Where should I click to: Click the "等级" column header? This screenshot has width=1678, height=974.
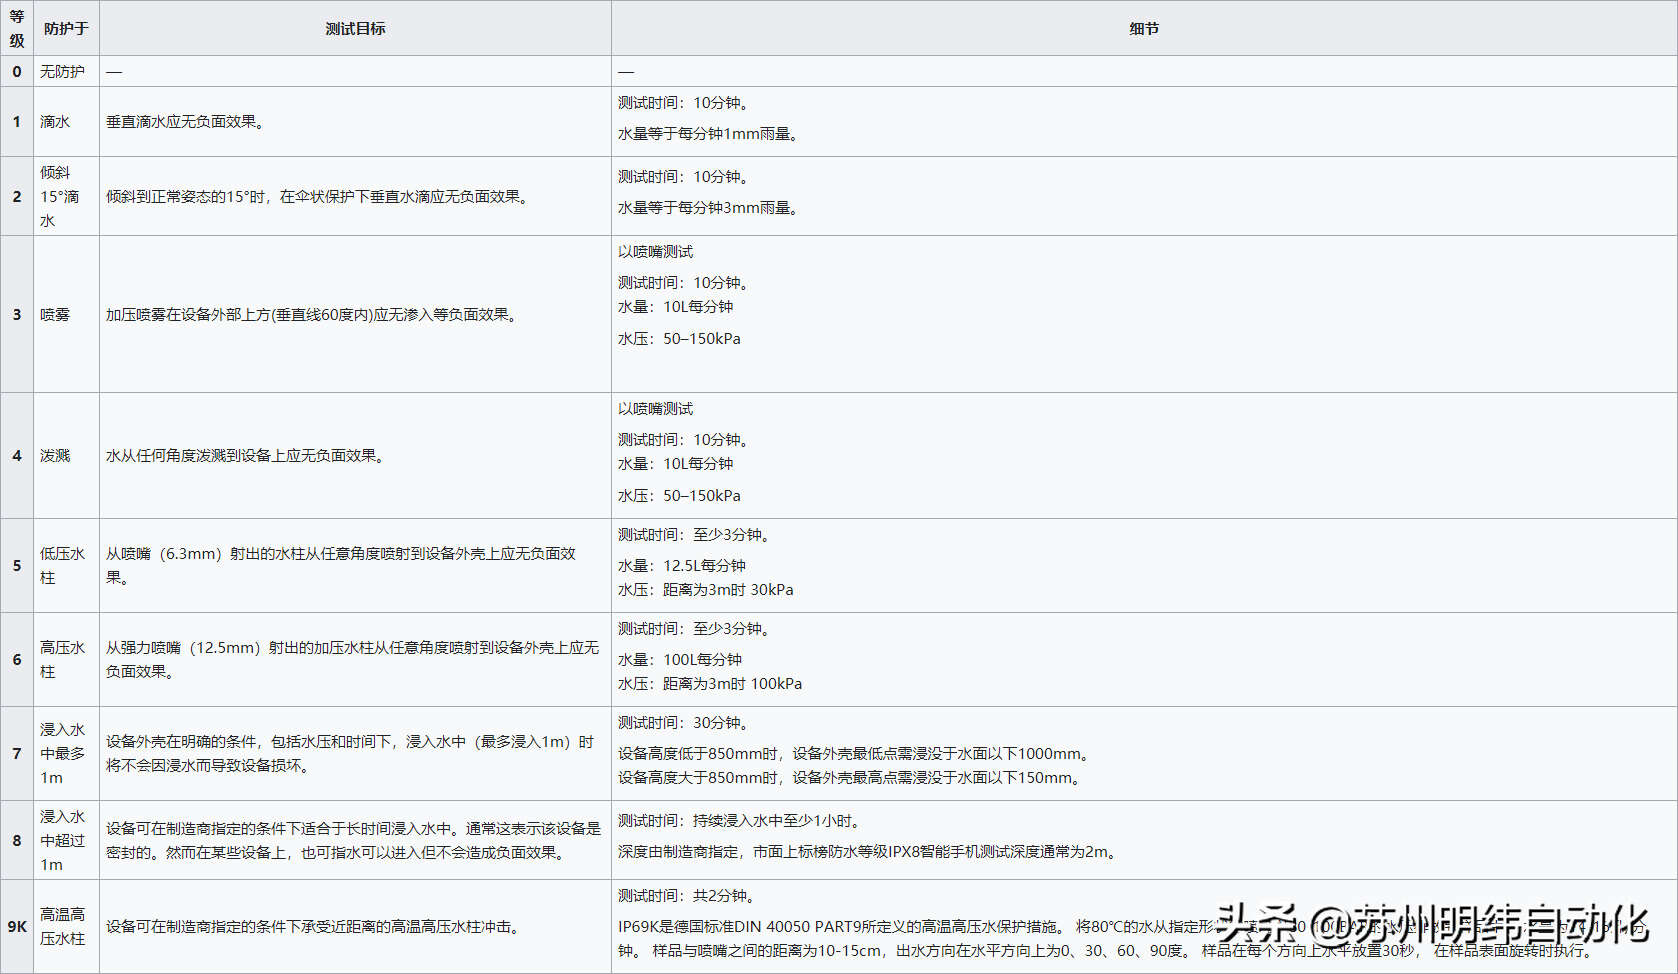(x=17, y=28)
